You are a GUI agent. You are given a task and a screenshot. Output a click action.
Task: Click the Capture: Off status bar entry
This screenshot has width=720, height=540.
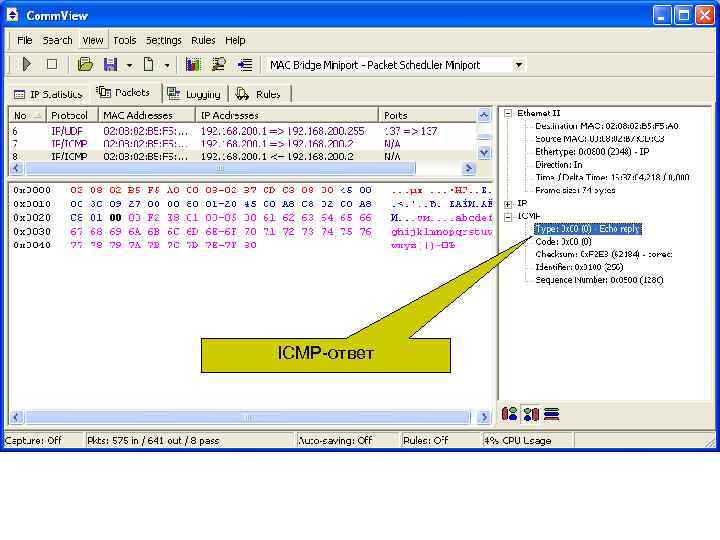click(x=33, y=440)
